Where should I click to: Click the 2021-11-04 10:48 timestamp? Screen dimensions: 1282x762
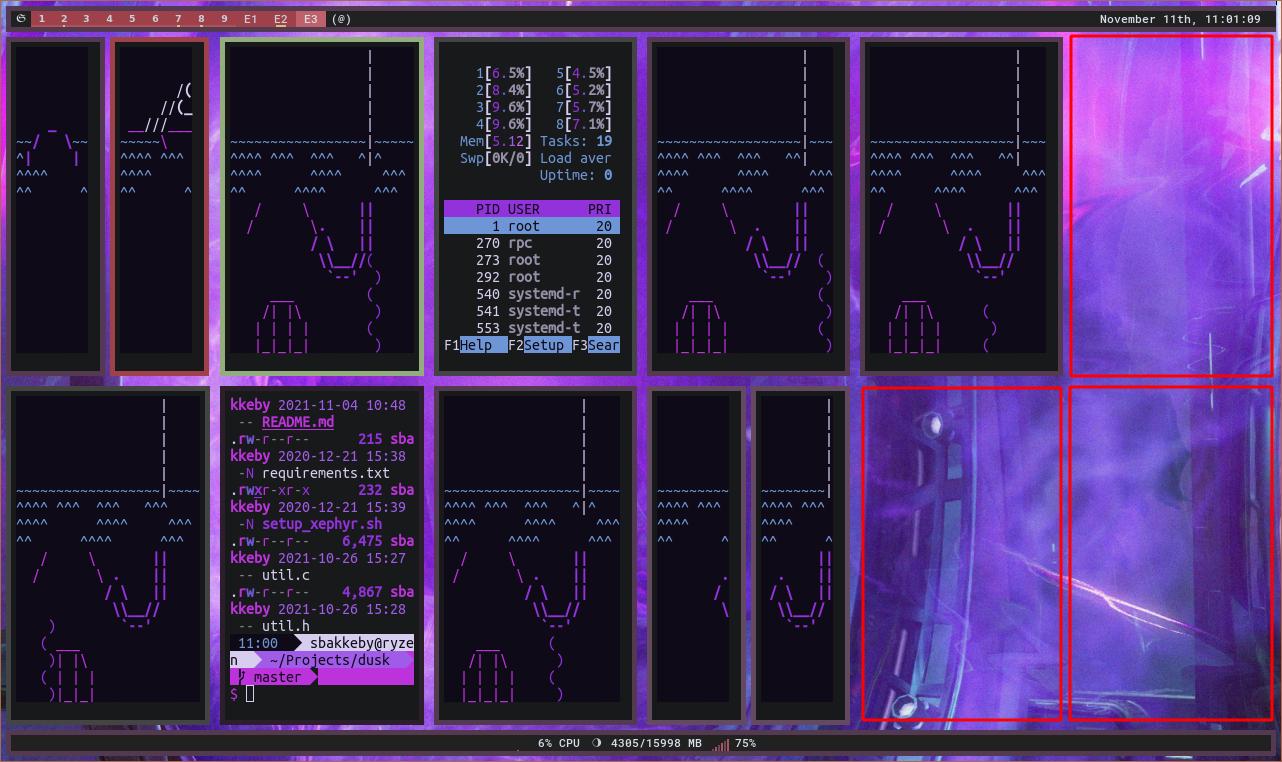coord(342,405)
